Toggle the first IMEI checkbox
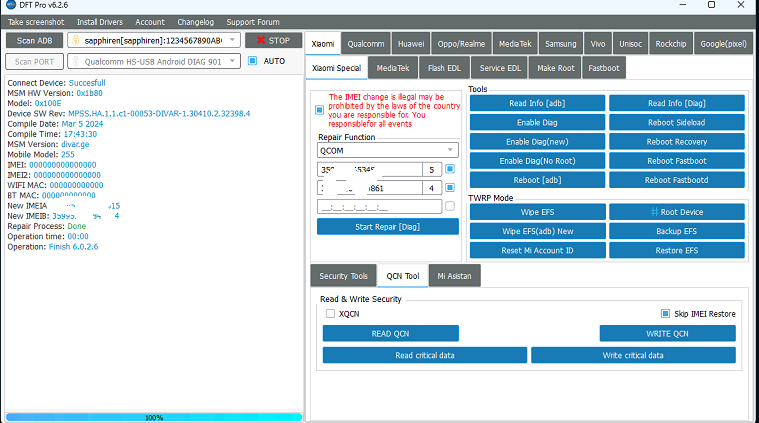Screen dimensions: 759x423 (x=450, y=169)
